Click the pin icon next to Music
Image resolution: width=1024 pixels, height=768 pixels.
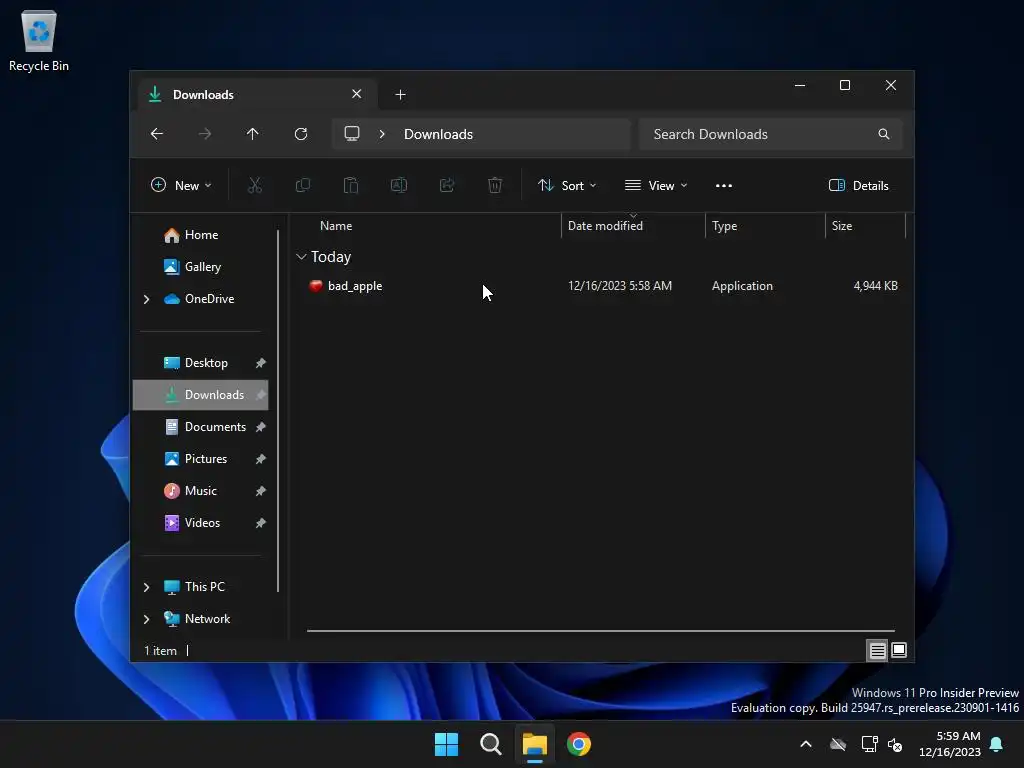click(261, 491)
